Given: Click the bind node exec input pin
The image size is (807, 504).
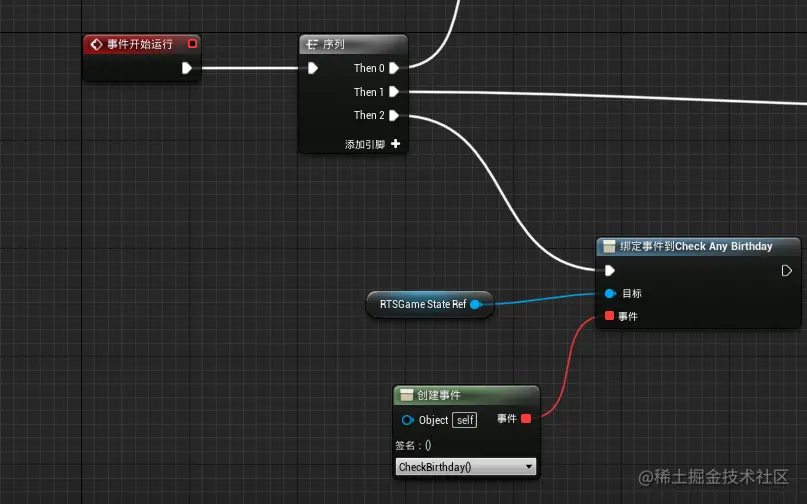Looking at the screenshot, I should [609, 270].
